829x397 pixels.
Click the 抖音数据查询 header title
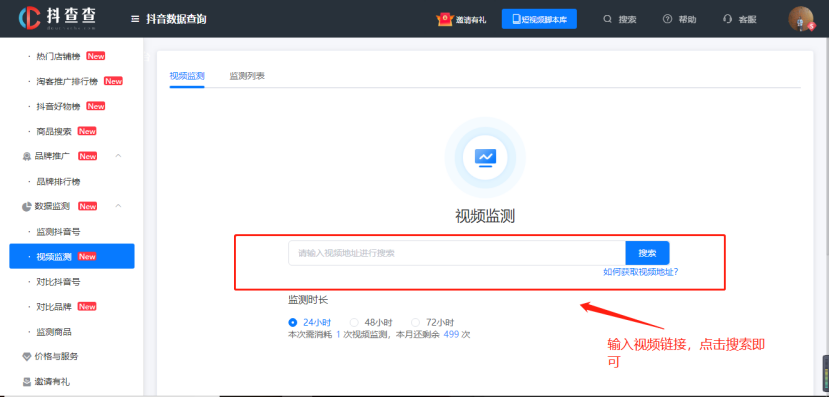tap(176, 20)
